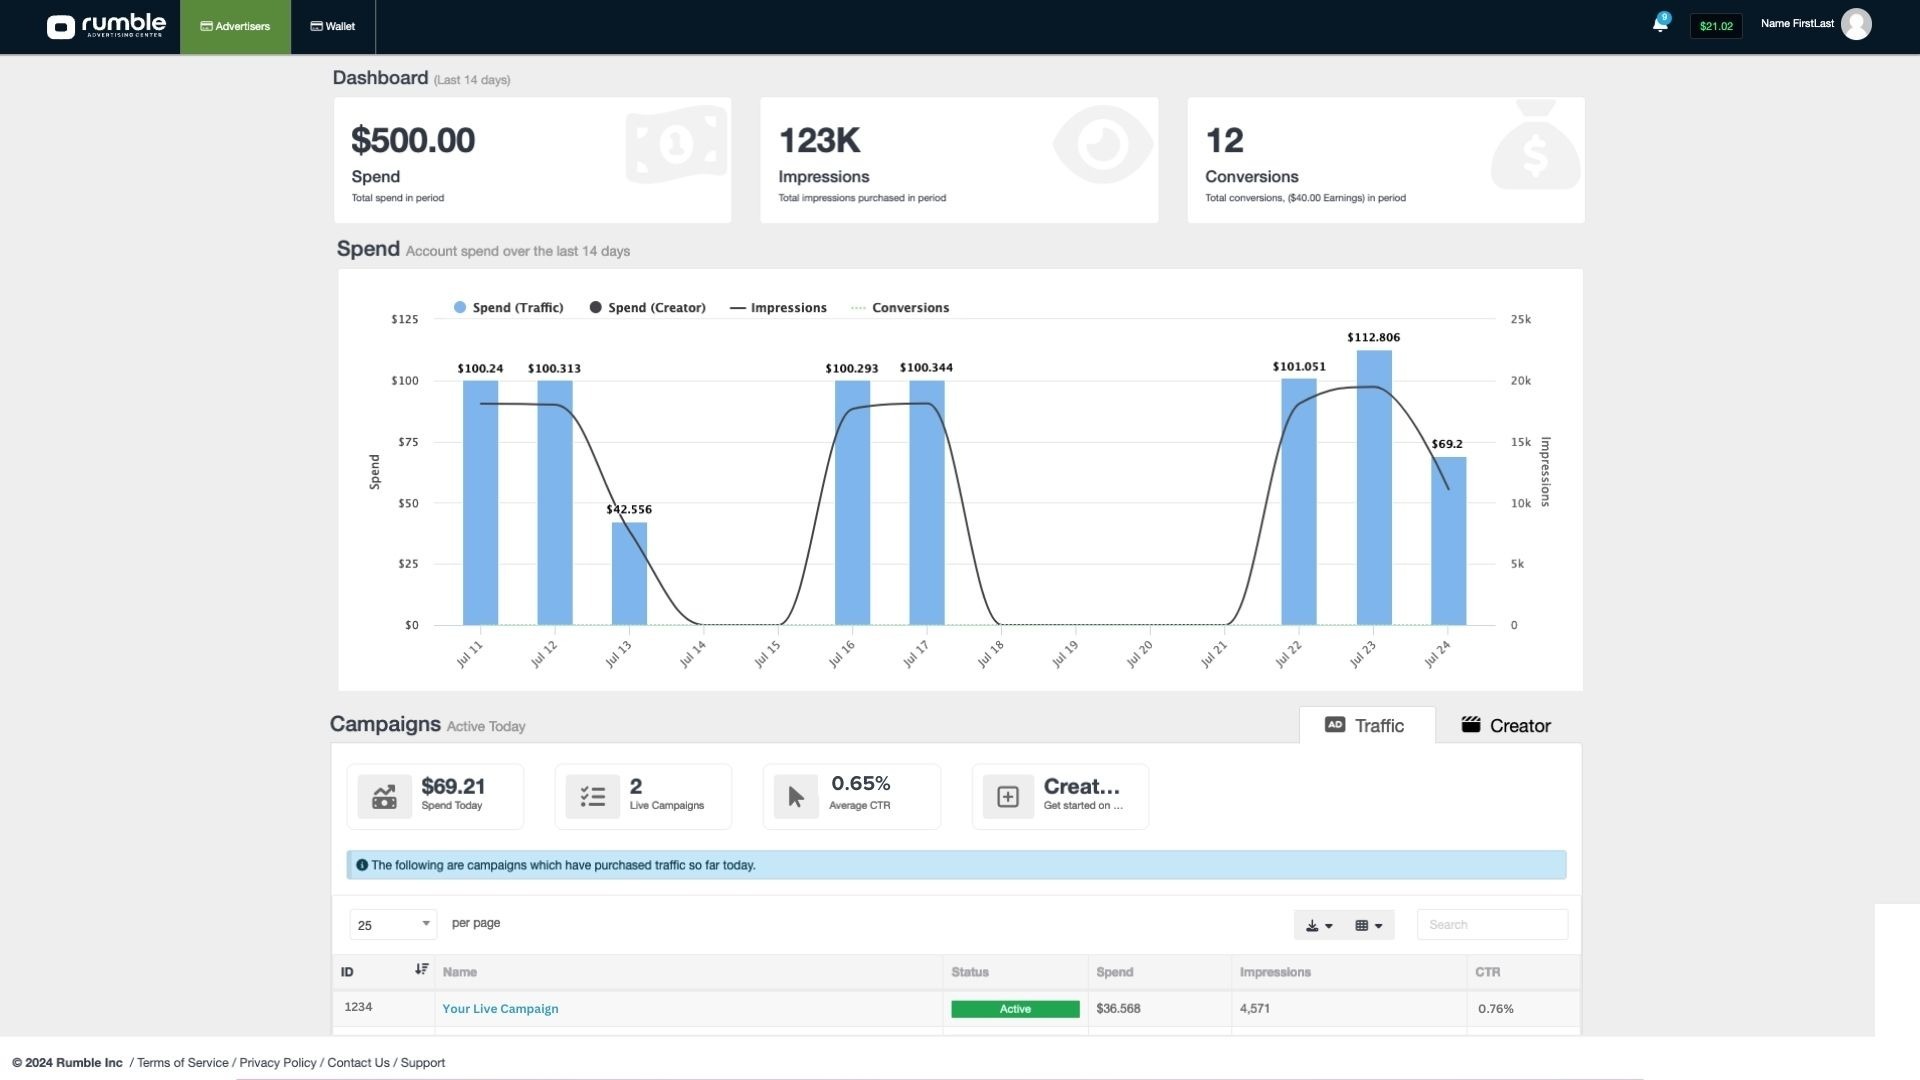Click the user profile avatar

point(1856,24)
